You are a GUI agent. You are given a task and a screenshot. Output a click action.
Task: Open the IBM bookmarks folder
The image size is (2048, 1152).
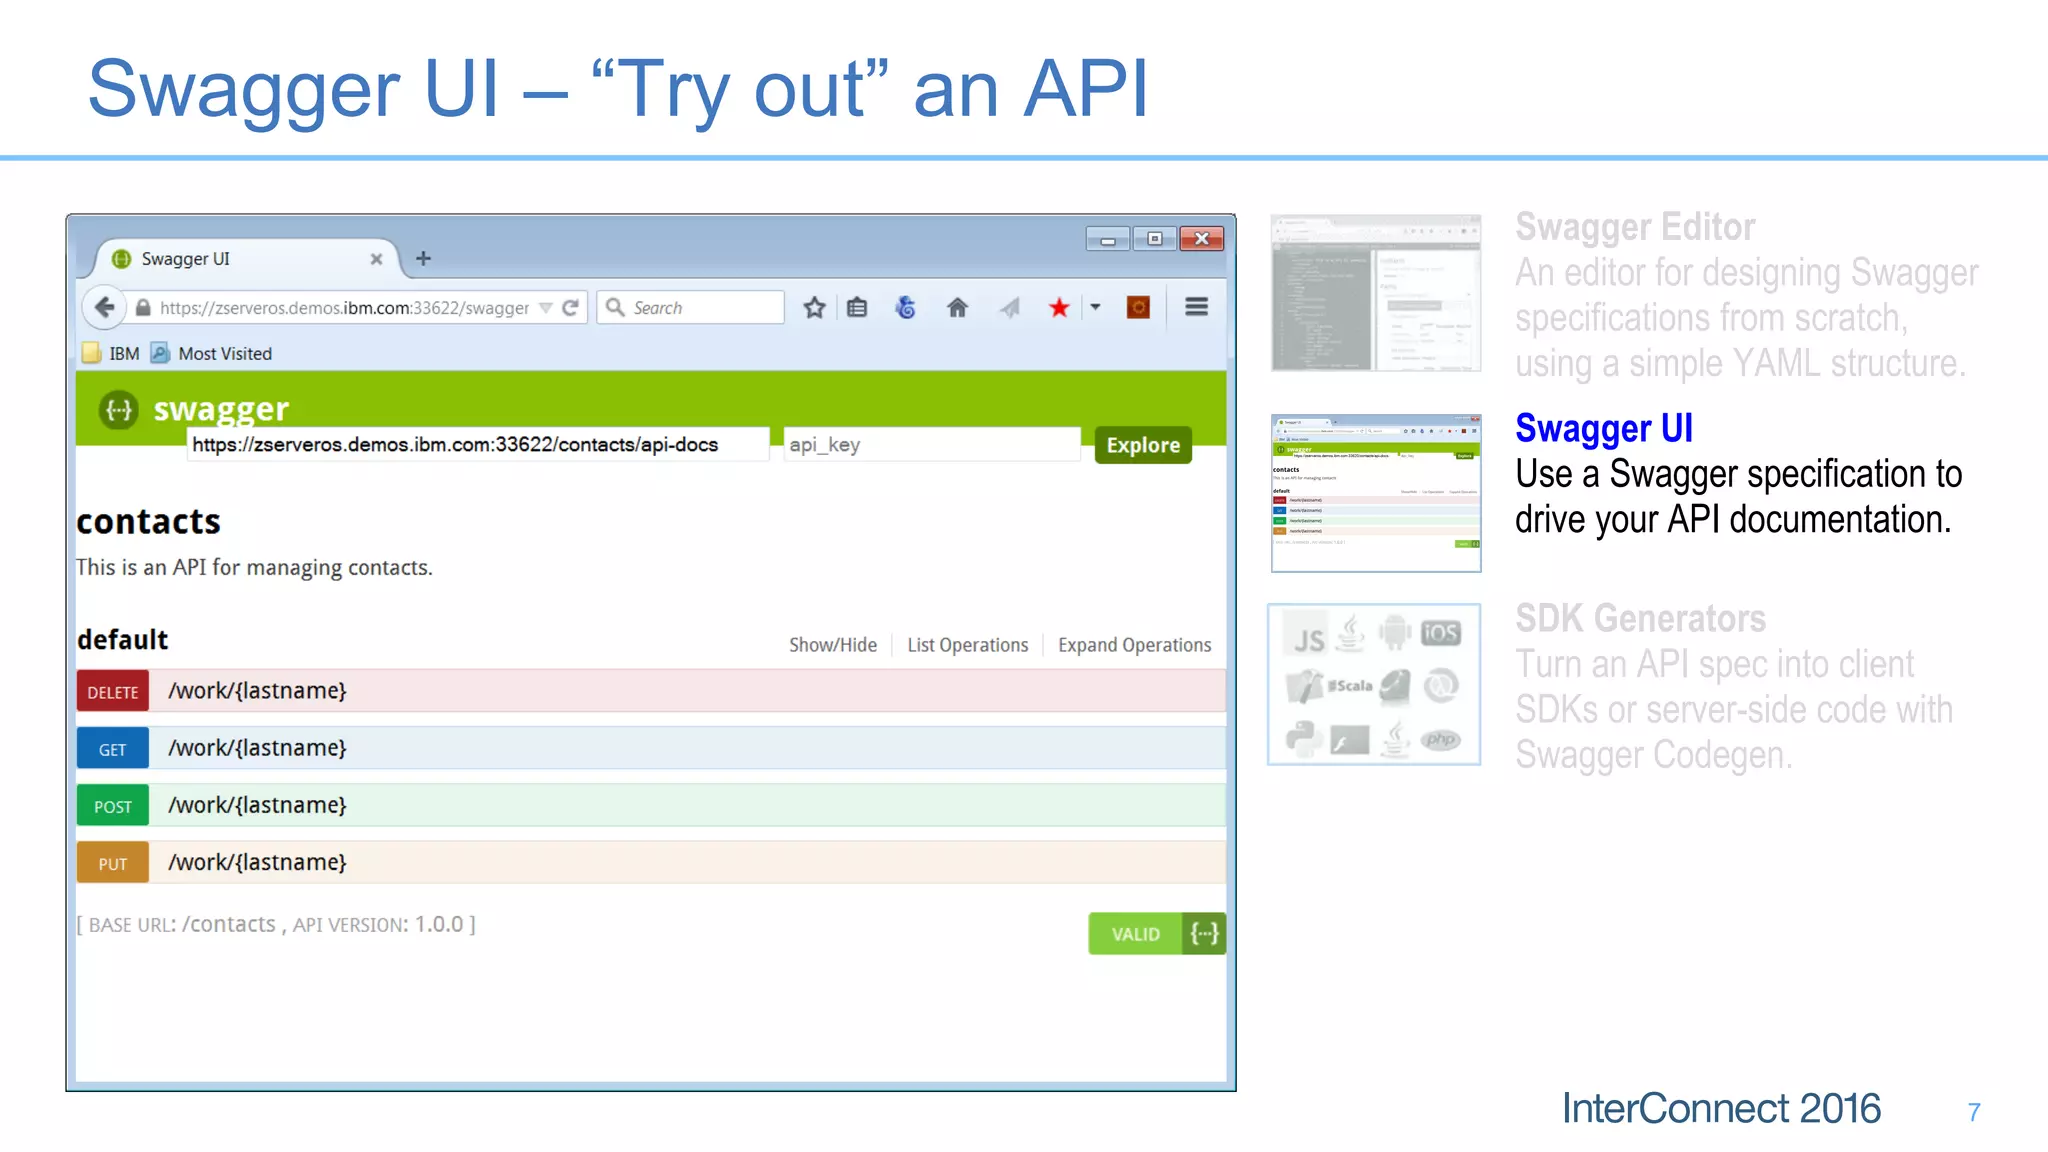coord(111,353)
